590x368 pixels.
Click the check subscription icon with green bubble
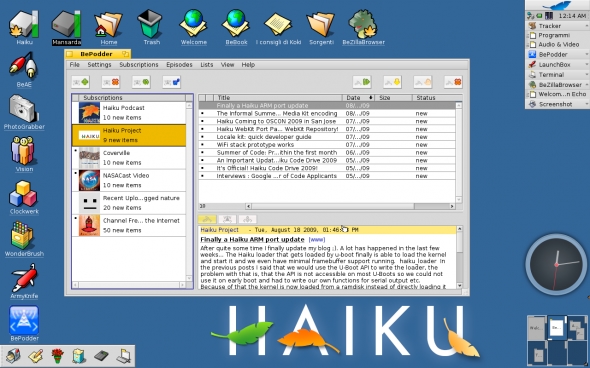click(141, 82)
